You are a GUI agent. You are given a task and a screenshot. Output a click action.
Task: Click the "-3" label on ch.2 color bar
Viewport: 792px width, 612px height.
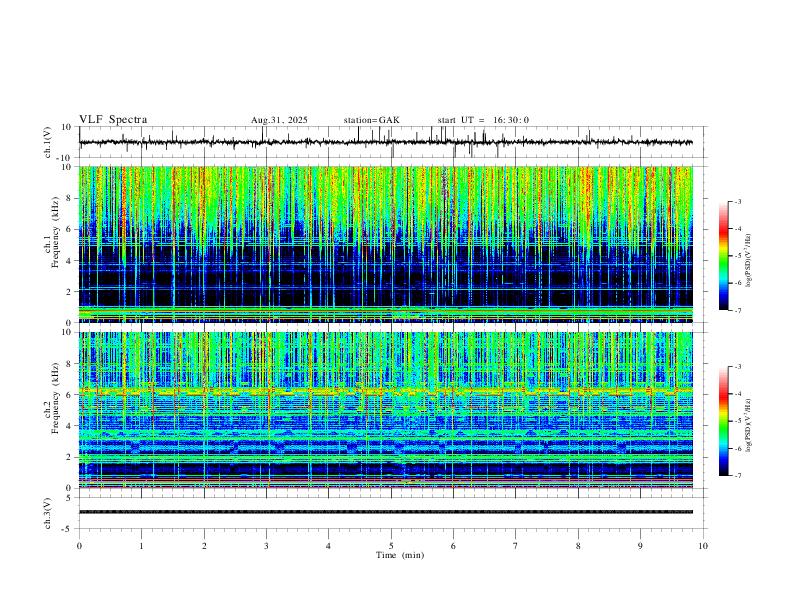(737, 367)
